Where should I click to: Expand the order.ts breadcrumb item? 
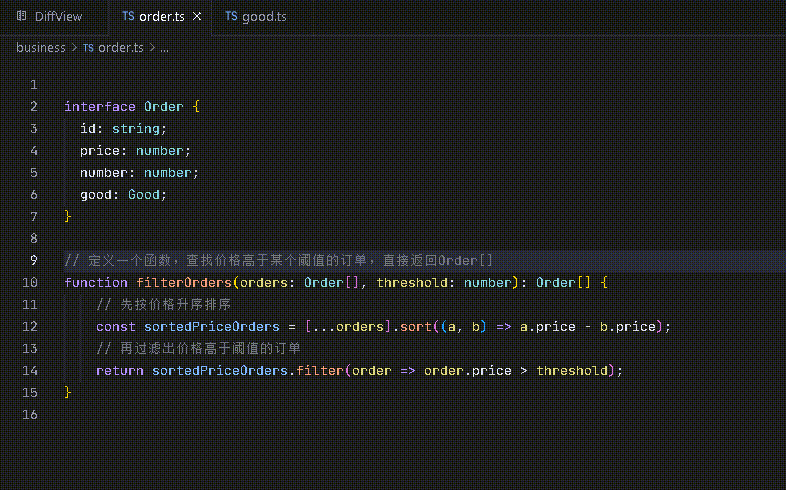[x=120, y=47]
